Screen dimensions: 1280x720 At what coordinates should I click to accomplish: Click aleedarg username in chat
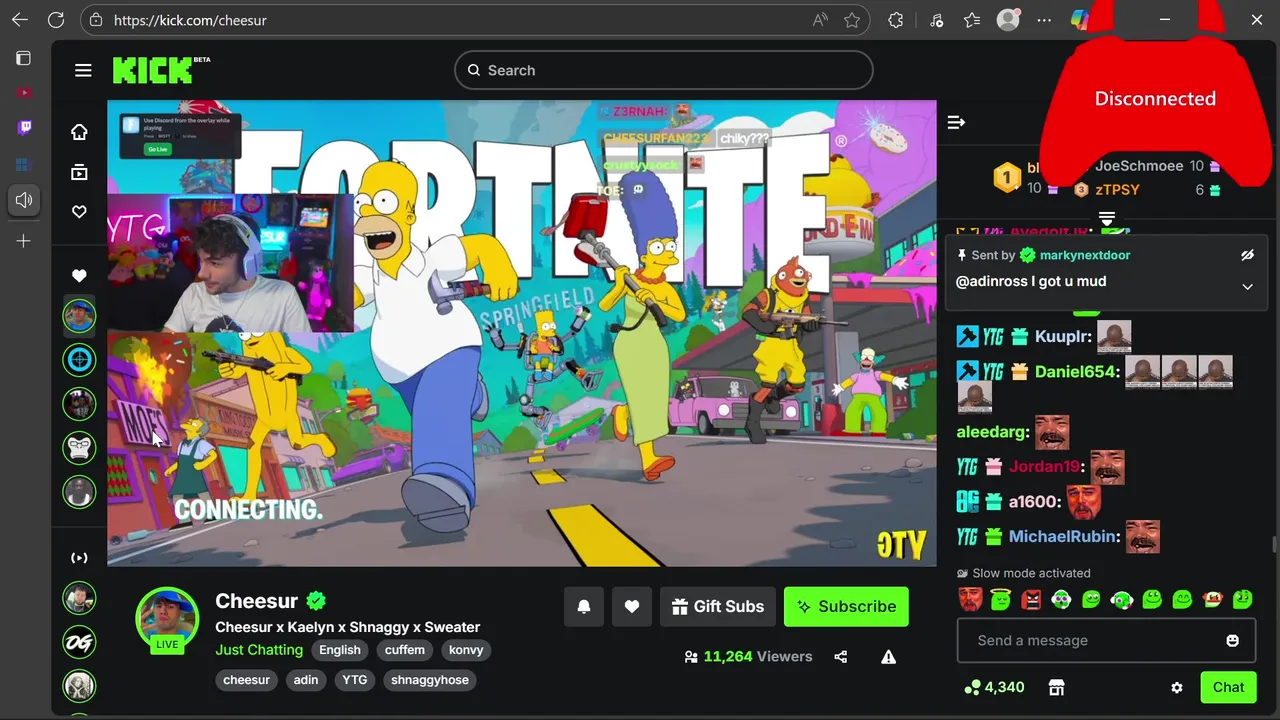pos(992,431)
